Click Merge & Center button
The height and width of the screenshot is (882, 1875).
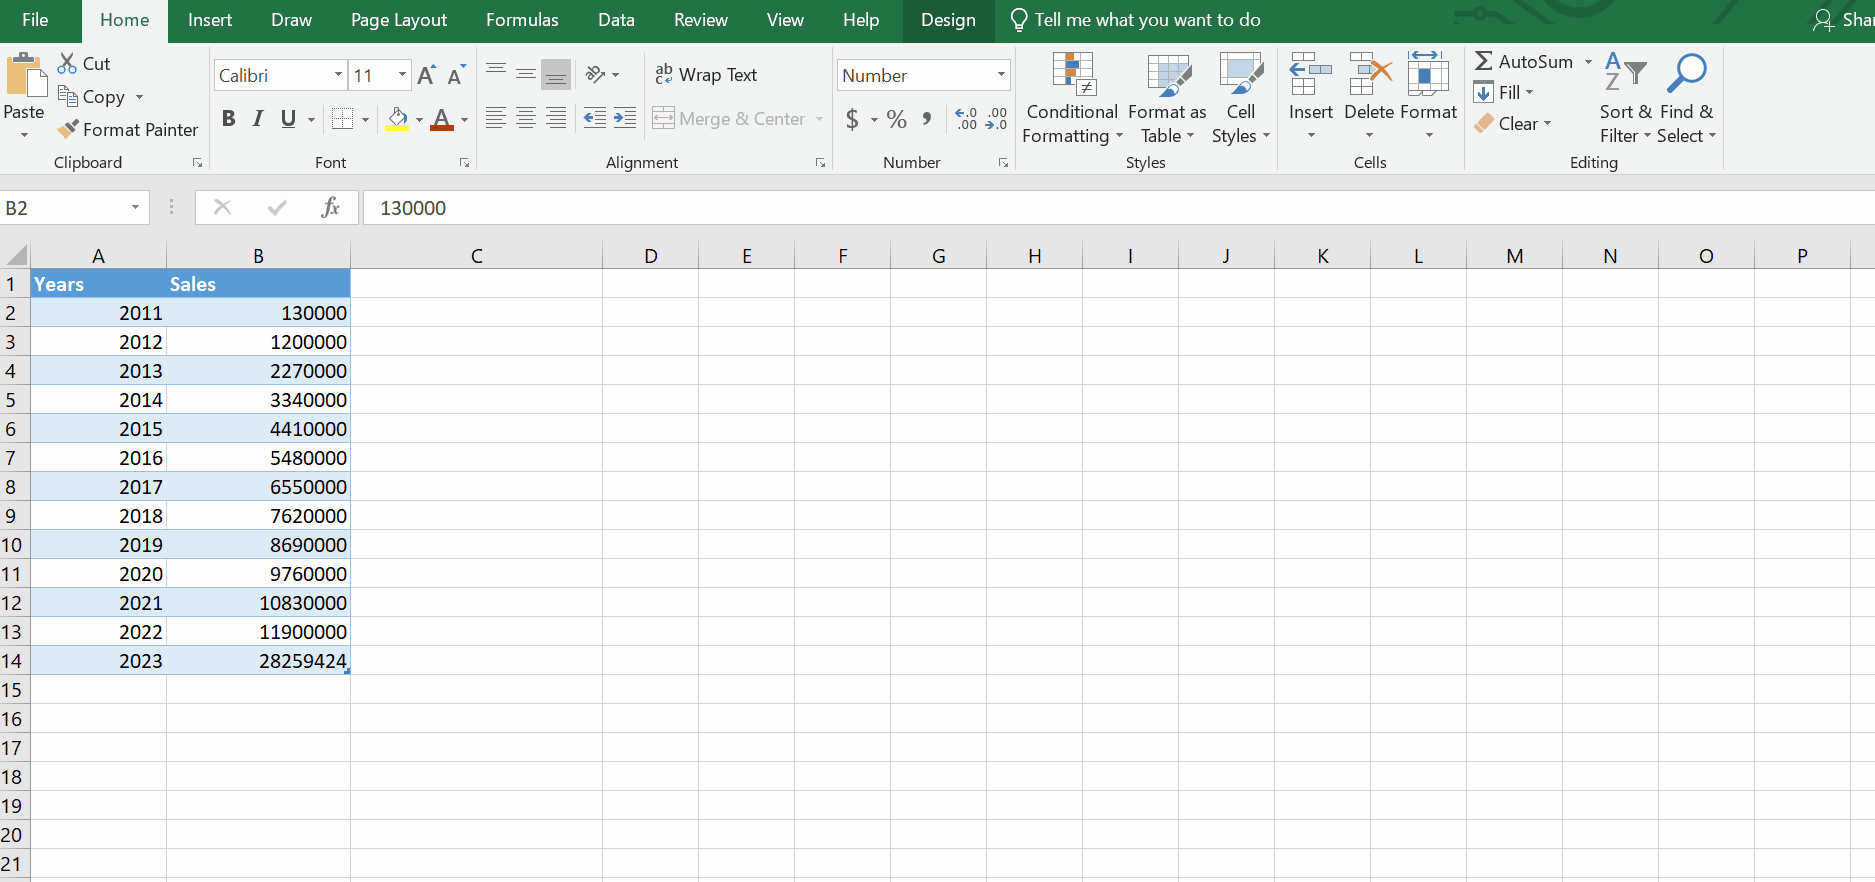pos(729,119)
